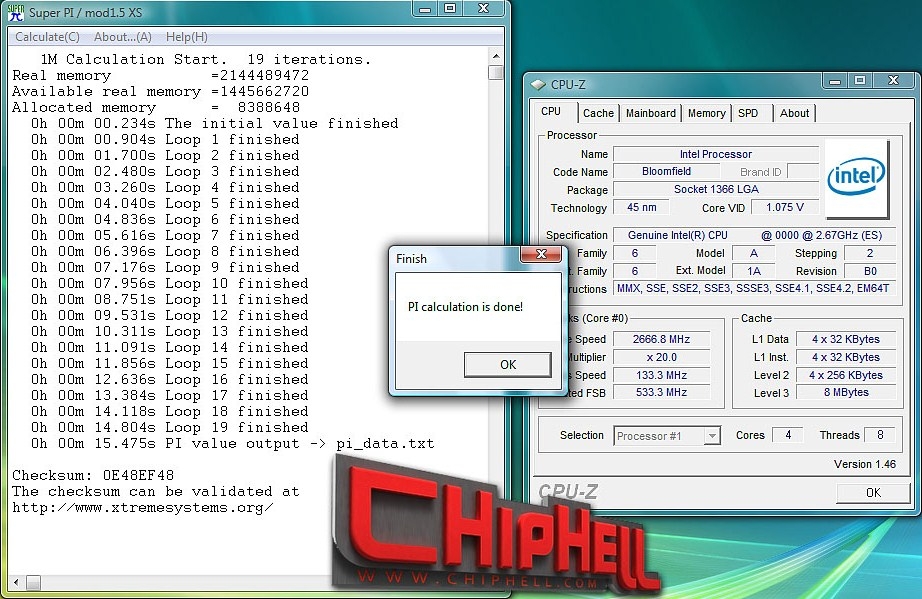Image resolution: width=922 pixels, height=599 pixels.
Task: Click the Real memory =2144489472 line
Action: (161, 75)
